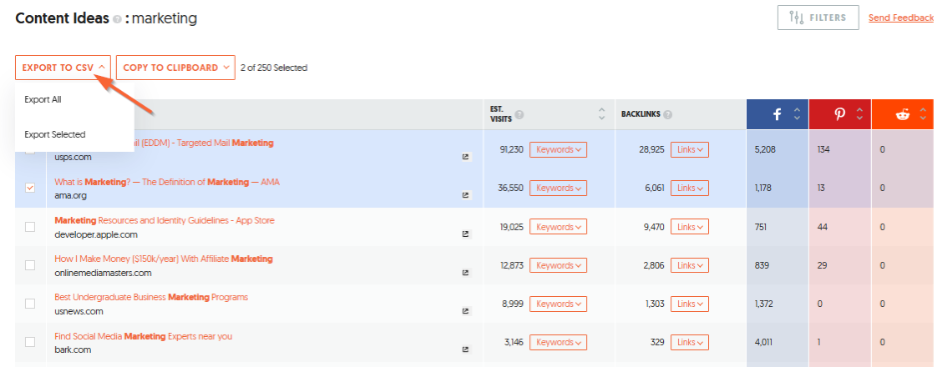Expand Links dropdown for usps.com row
Screen dimensions: 936x367
coord(689,150)
